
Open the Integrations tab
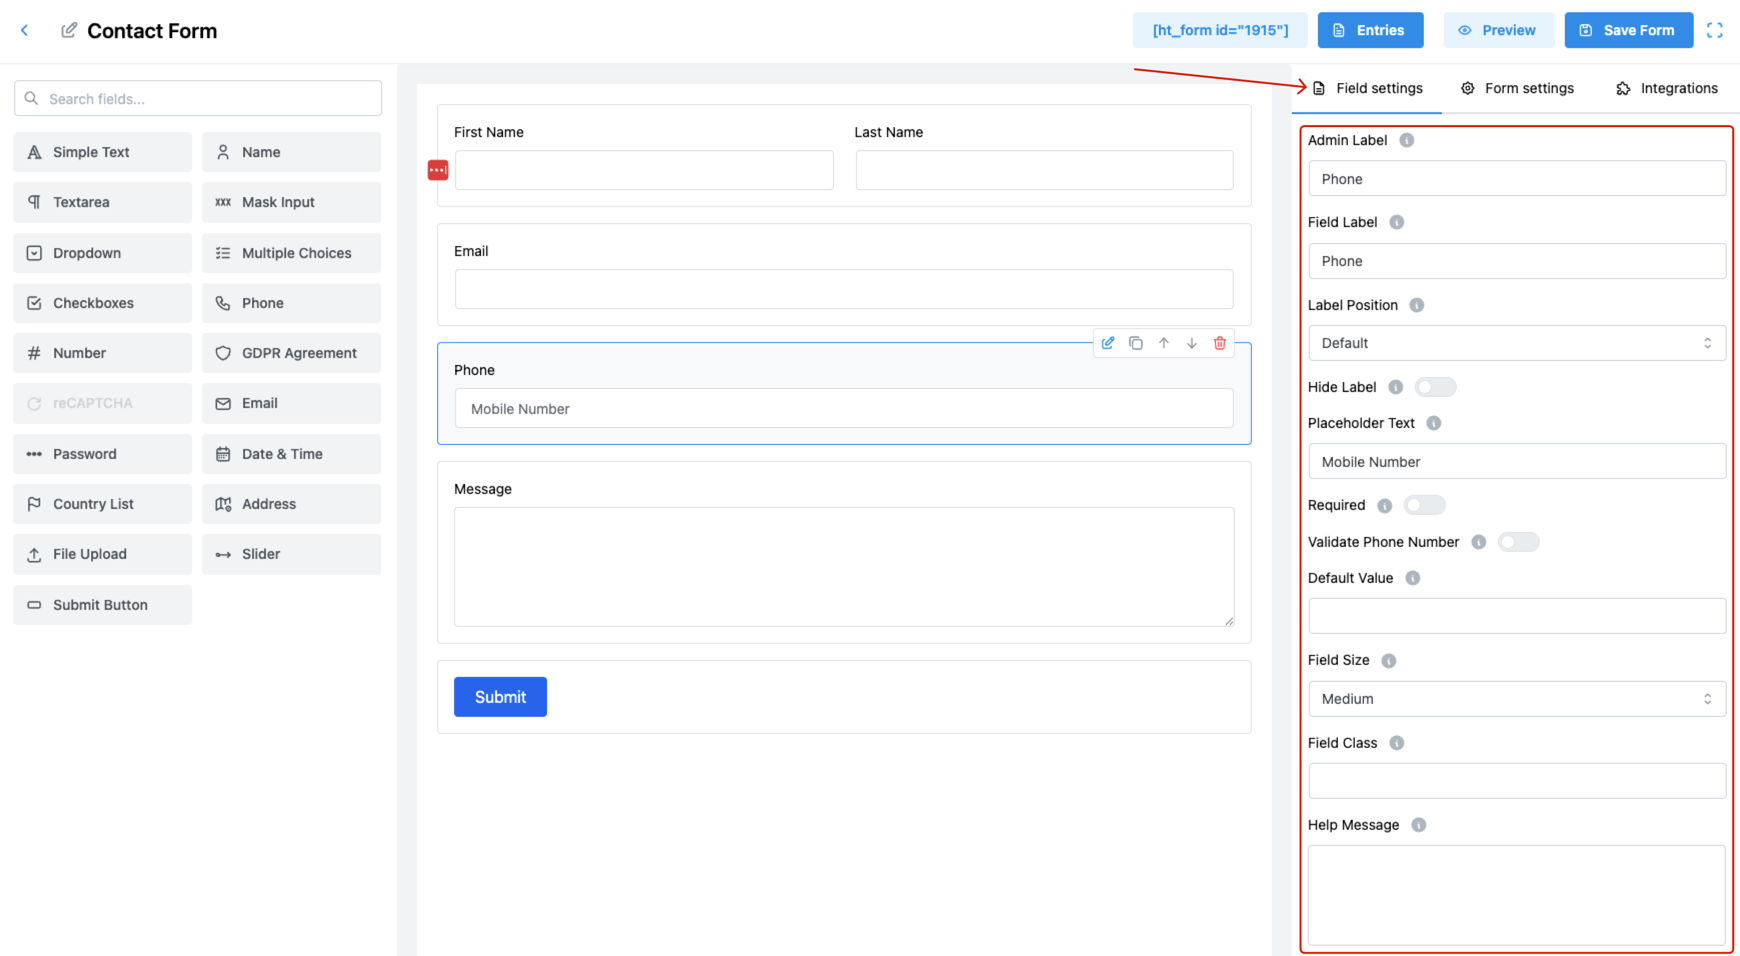pyautogui.click(x=1667, y=88)
